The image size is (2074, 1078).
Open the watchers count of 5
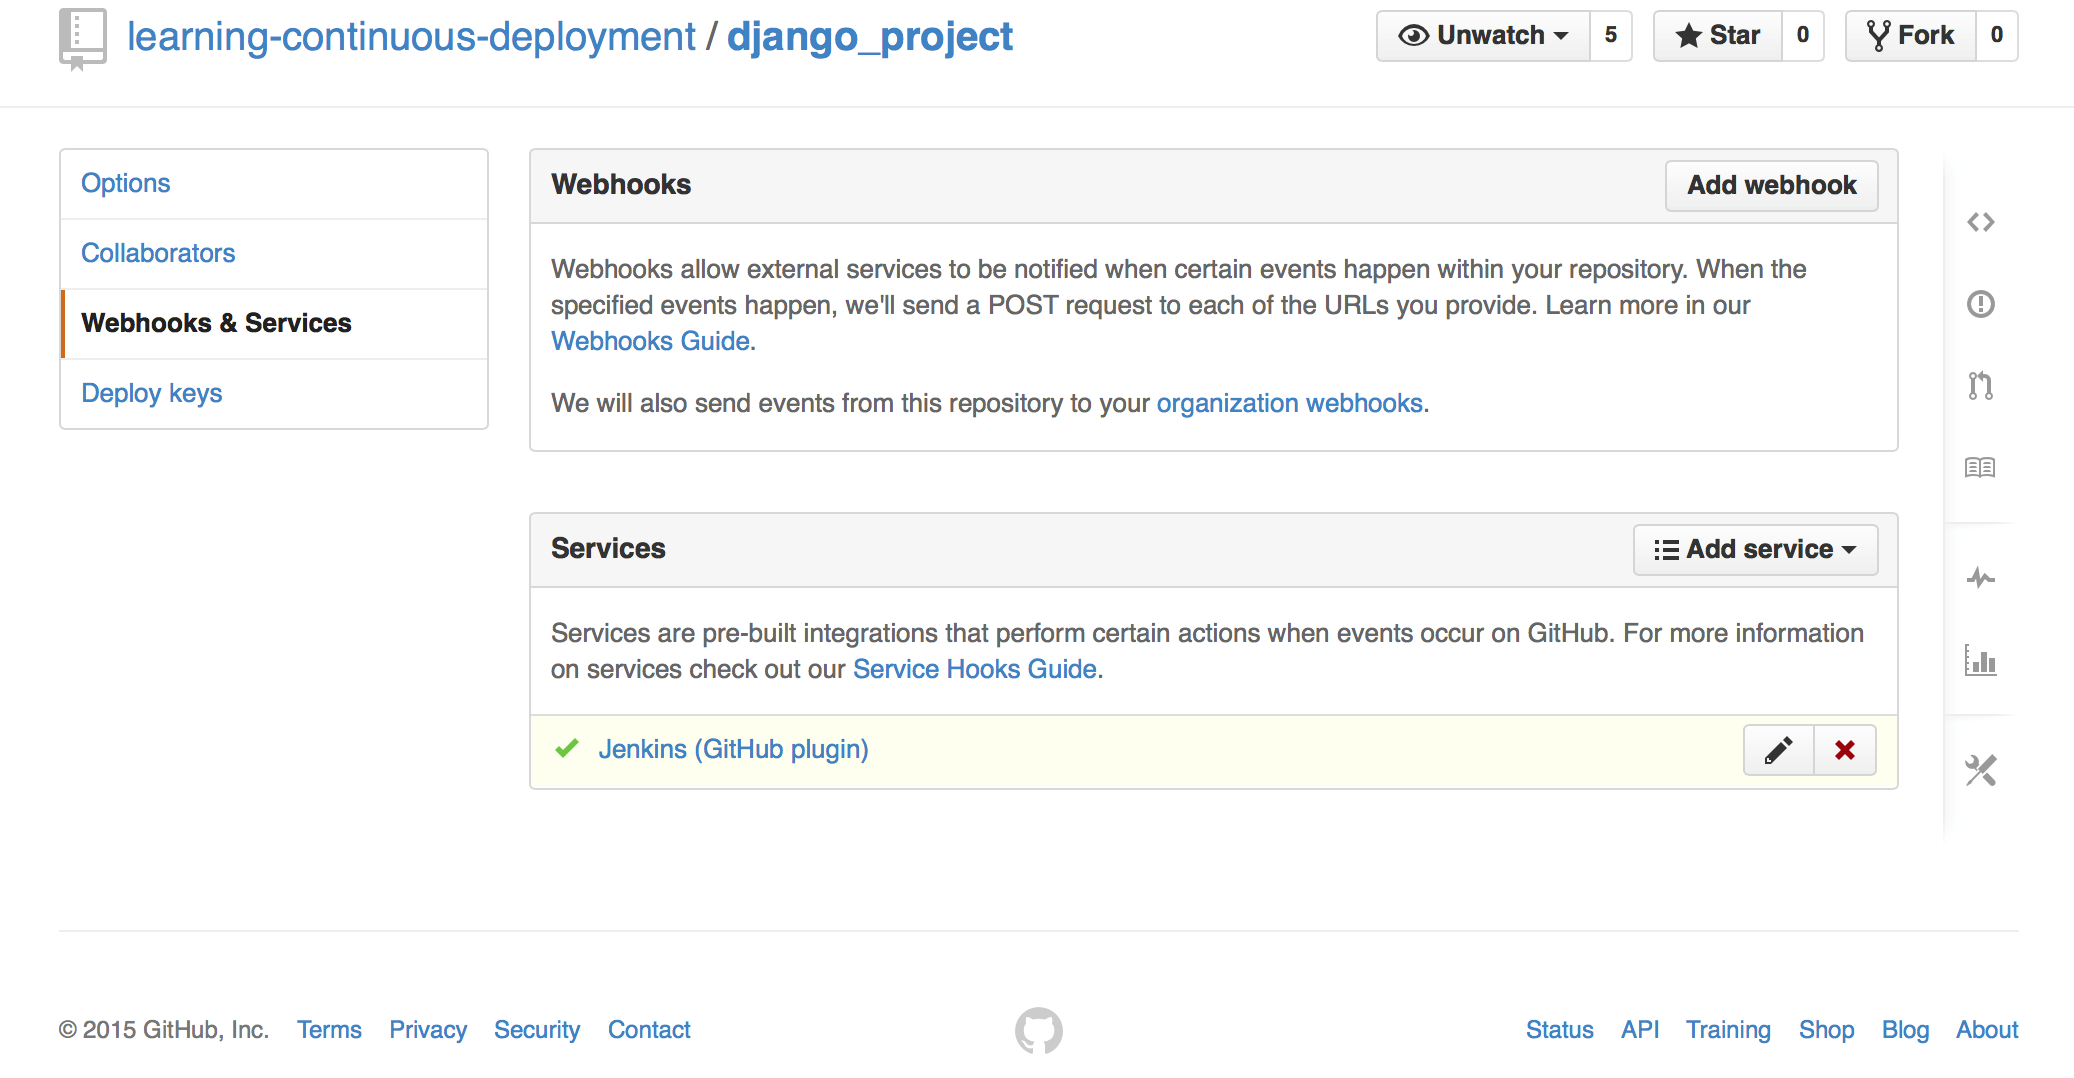click(x=1611, y=36)
